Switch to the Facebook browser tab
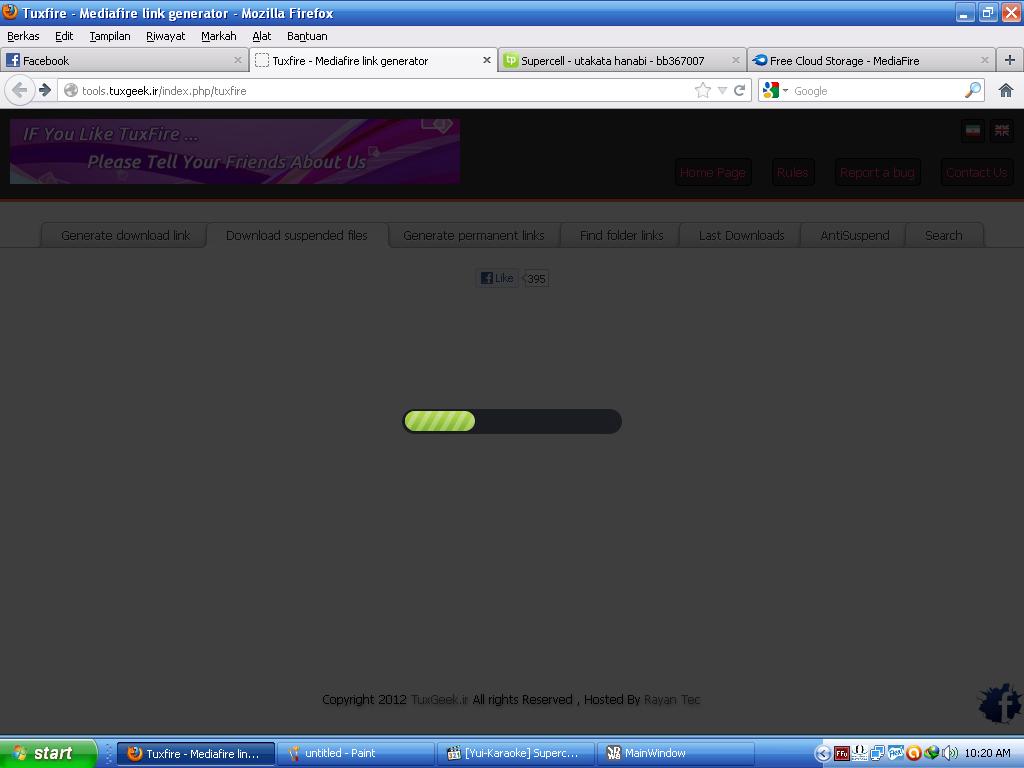1024x768 pixels. click(124, 60)
